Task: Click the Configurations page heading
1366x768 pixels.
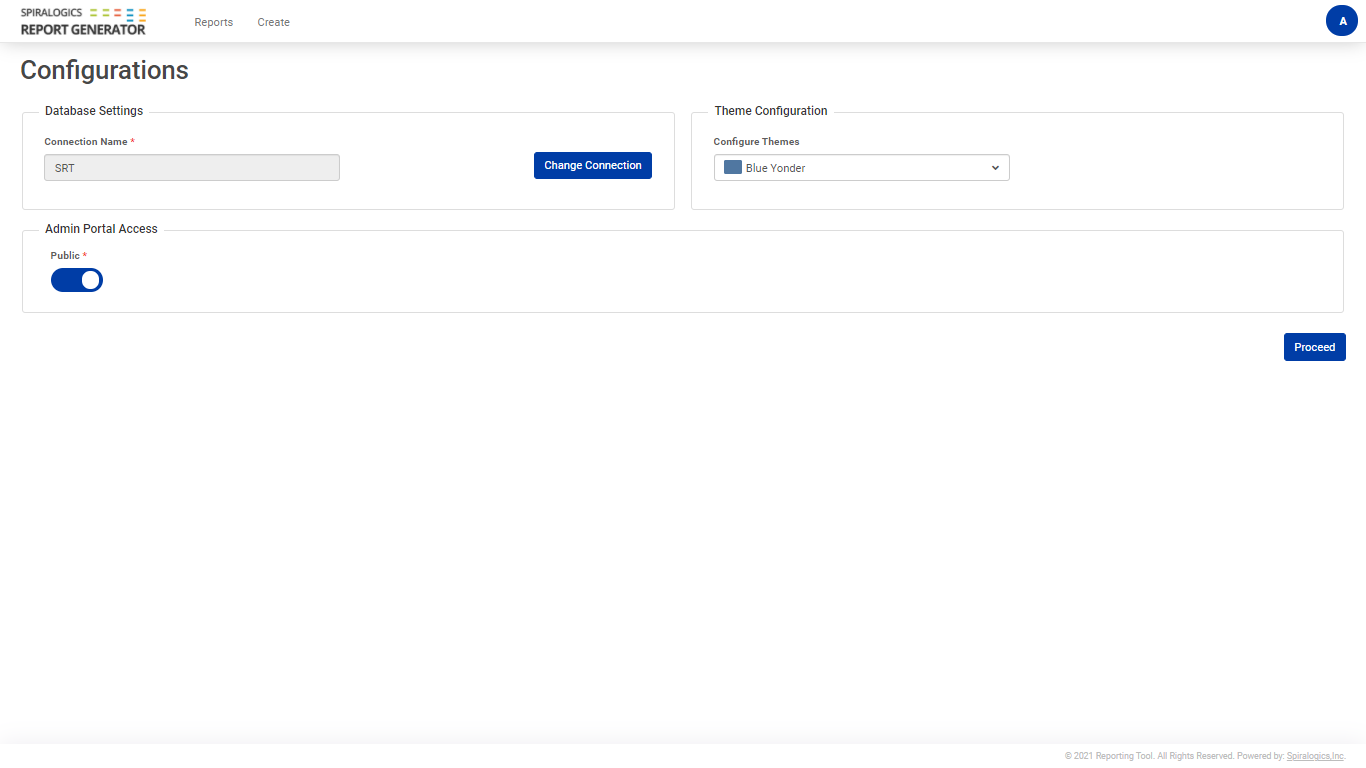Action: click(x=104, y=70)
